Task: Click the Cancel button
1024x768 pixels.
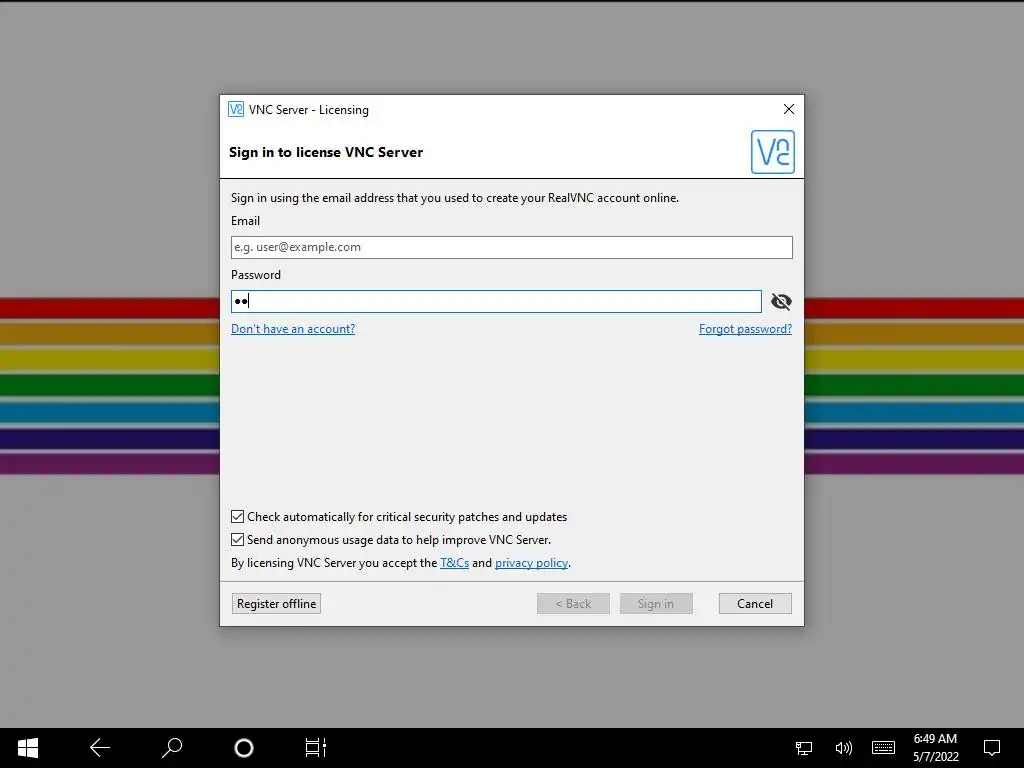Action: [755, 603]
